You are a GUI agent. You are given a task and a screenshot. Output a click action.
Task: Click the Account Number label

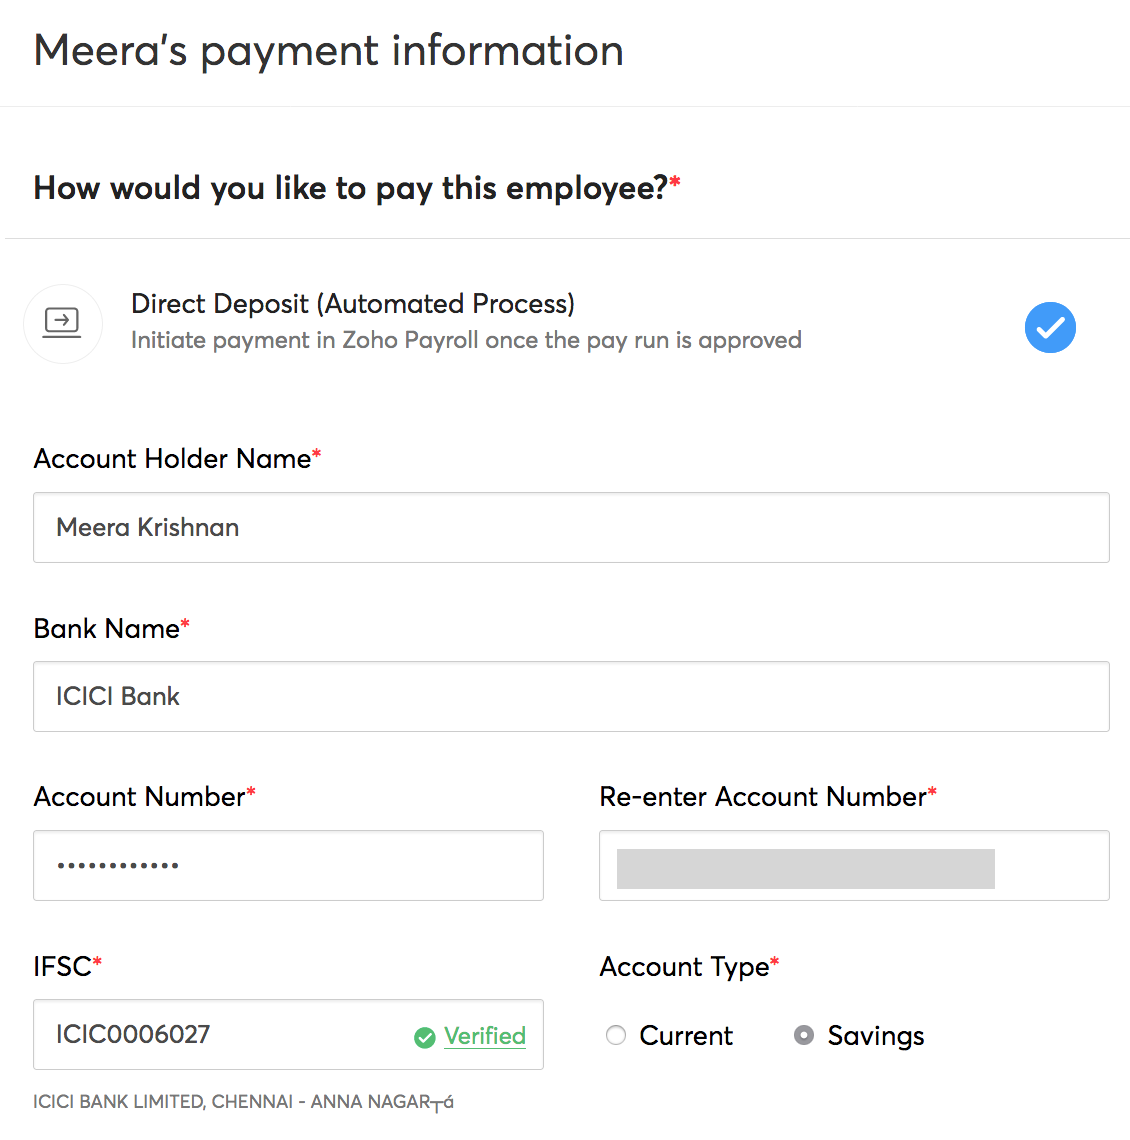point(135,797)
